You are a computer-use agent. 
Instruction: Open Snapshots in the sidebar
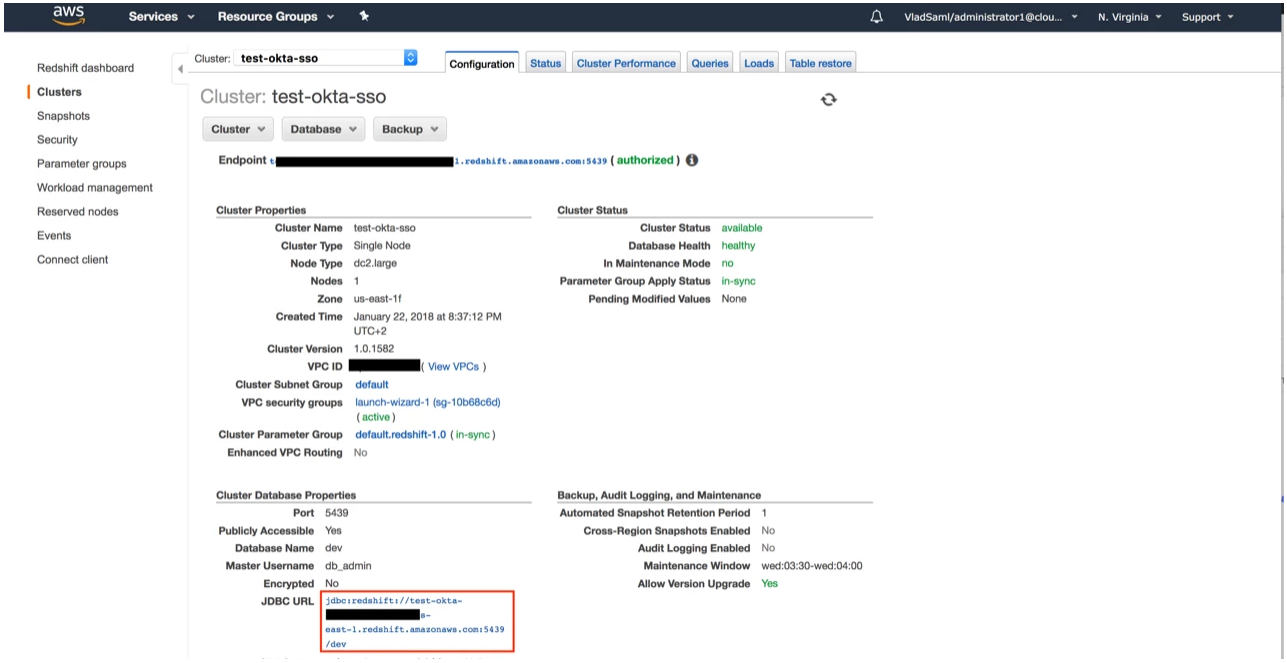click(63, 116)
